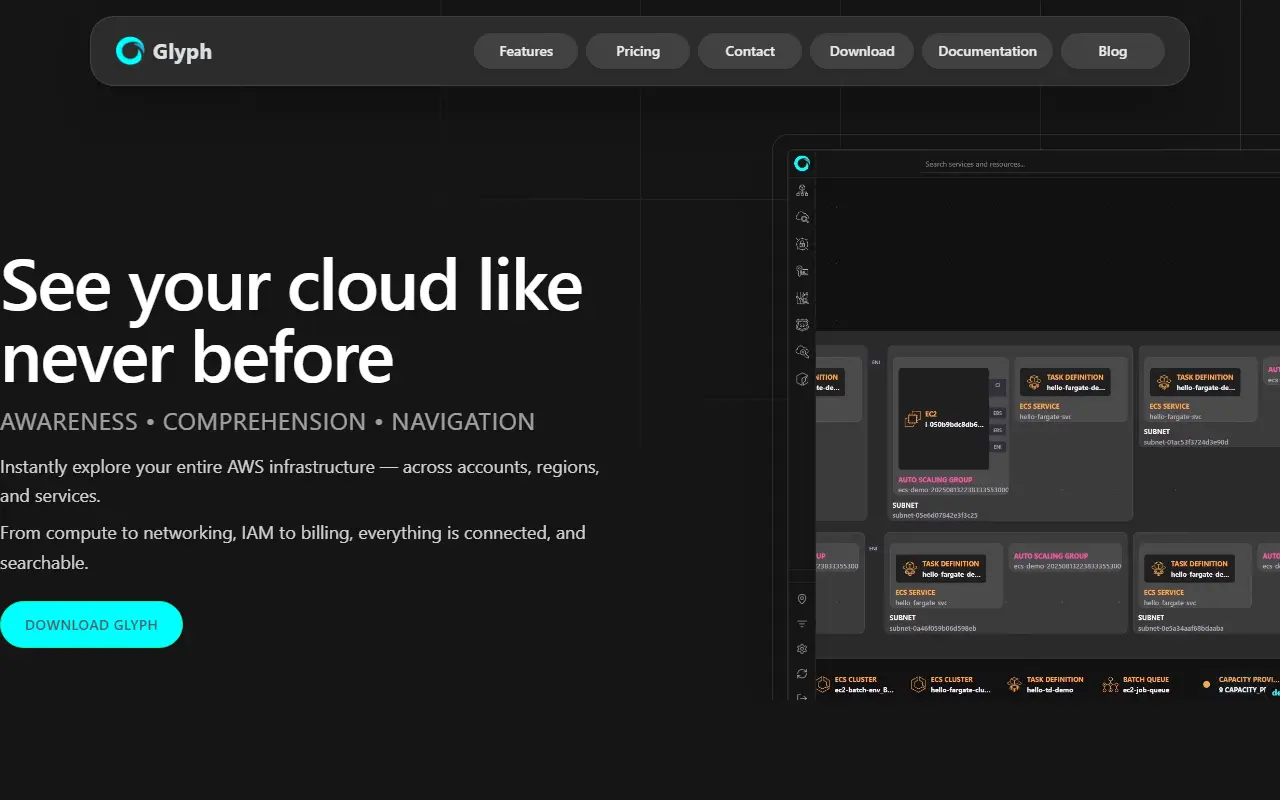The image size is (1280, 800).
Task: Click the hello-td-demo text in bottom bar
Action: click(1049, 690)
